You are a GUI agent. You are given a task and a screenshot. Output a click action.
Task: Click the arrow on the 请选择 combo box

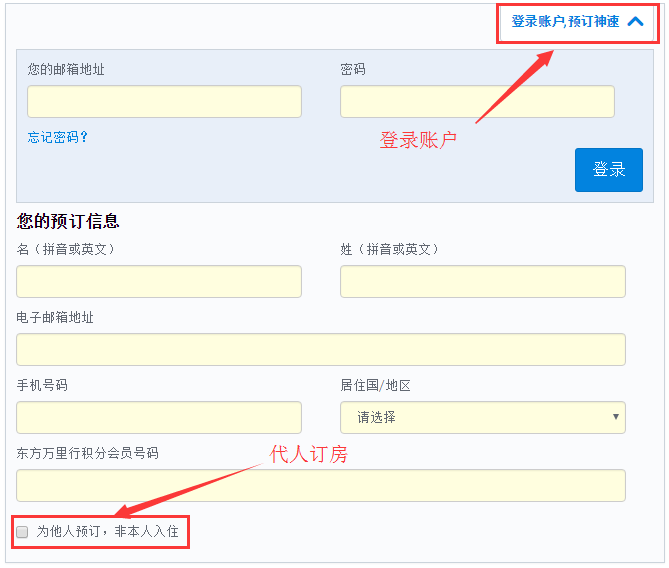(x=614, y=418)
